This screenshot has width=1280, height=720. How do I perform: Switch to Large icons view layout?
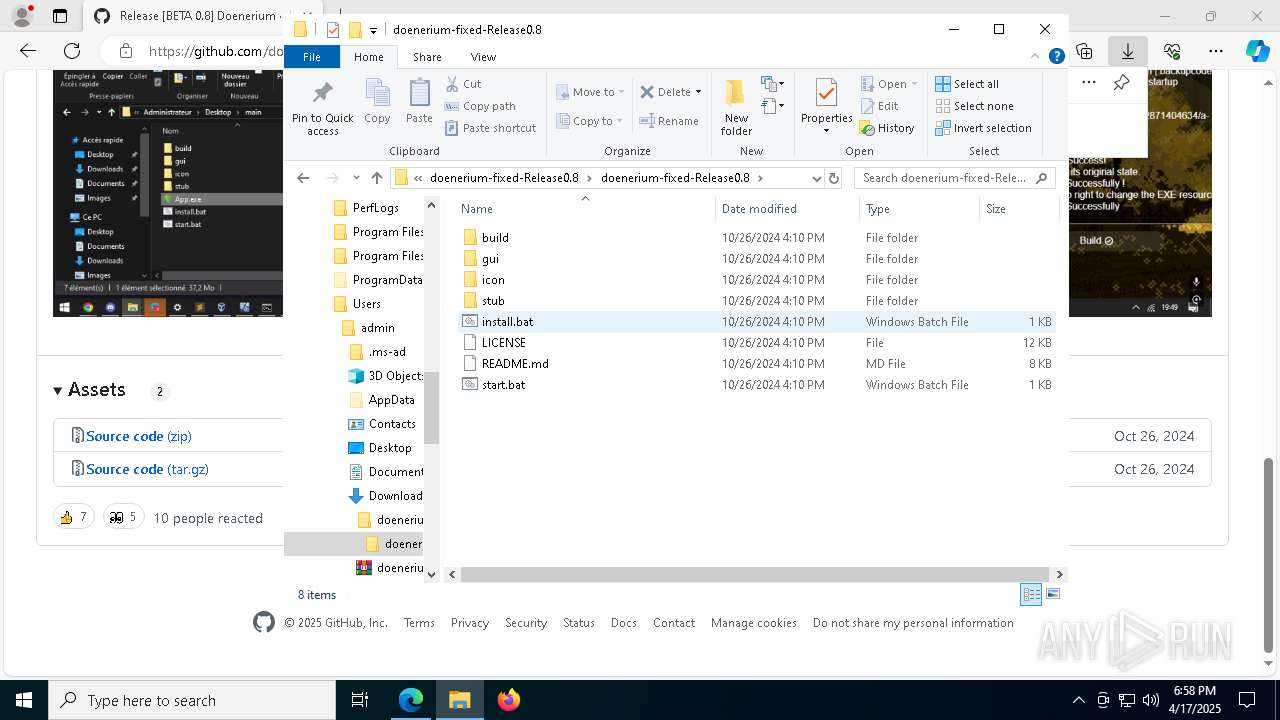coord(1052,594)
